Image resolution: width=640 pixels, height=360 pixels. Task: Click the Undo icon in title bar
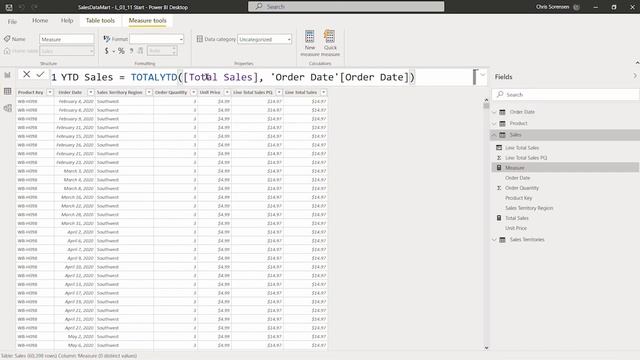pyautogui.click(x=22, y=7)
